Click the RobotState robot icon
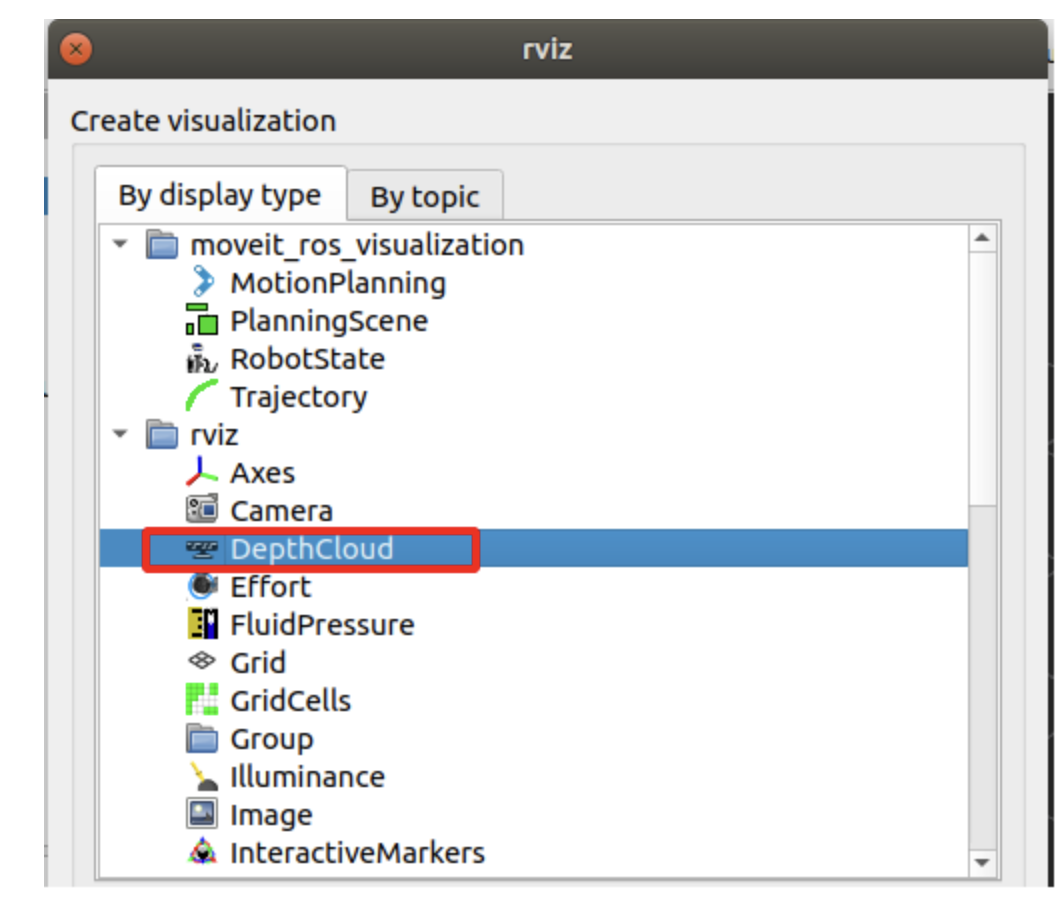The height and width of the screenshot is (902, 1062). tap(202, 358)
